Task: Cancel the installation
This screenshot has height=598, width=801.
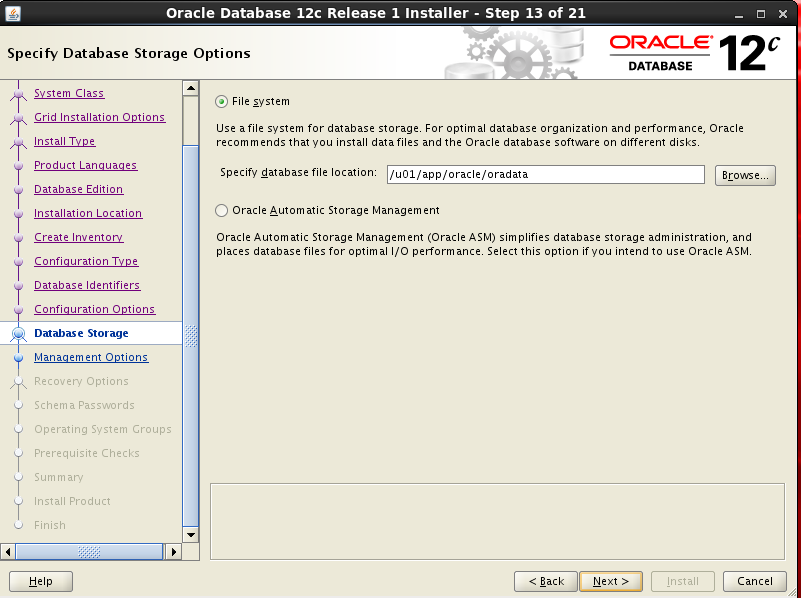Action: 755,581
